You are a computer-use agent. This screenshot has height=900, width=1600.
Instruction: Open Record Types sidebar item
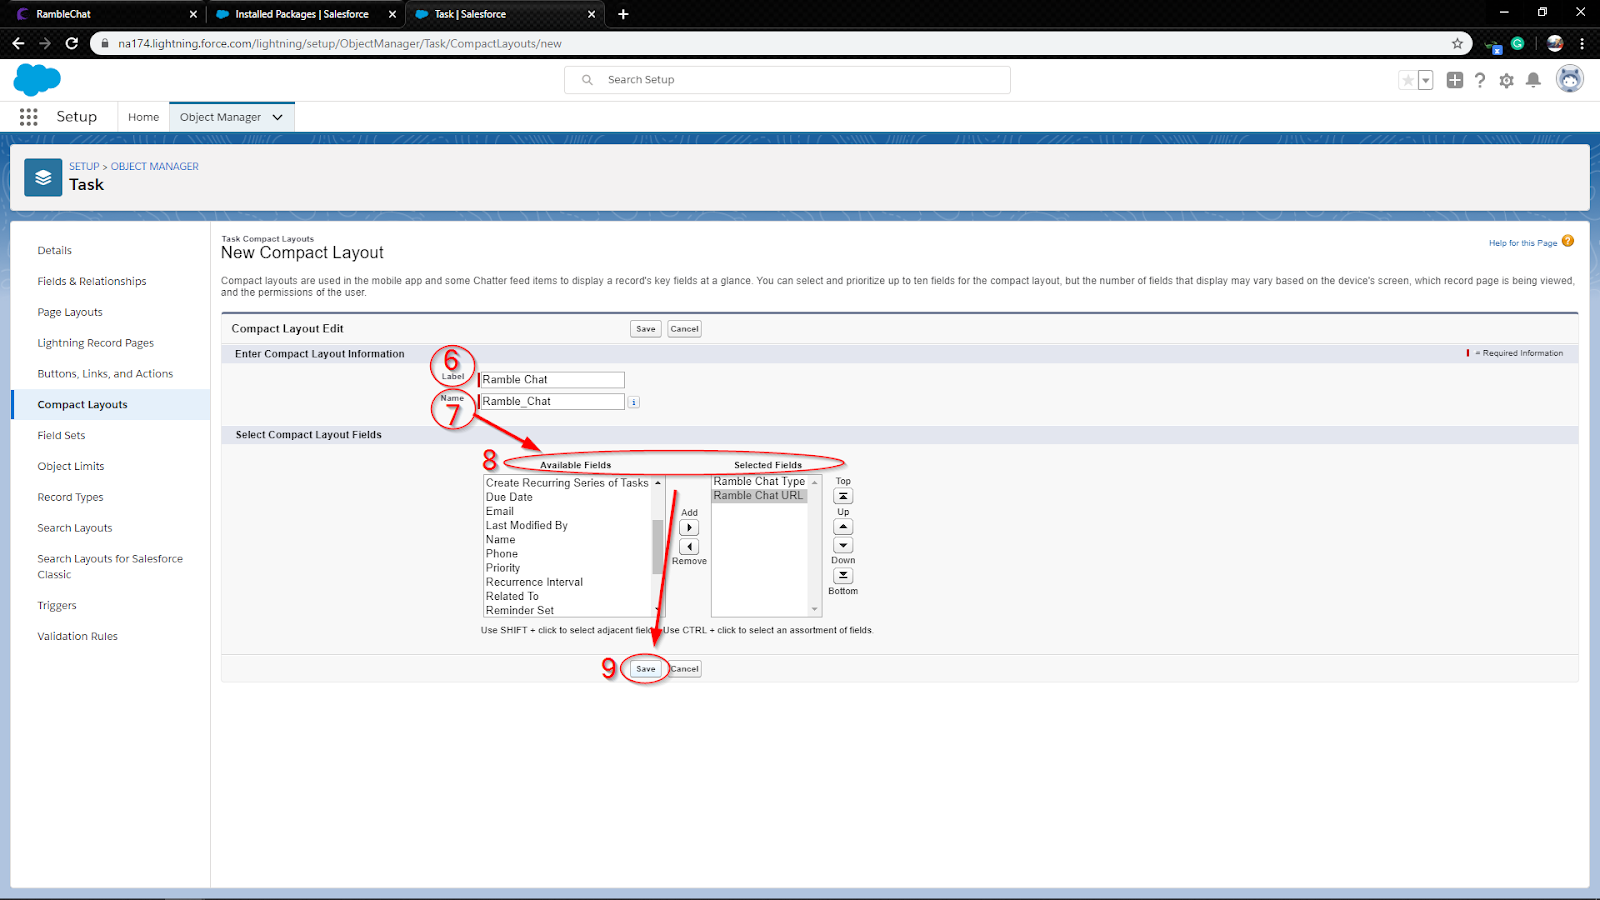pos(70,498)
